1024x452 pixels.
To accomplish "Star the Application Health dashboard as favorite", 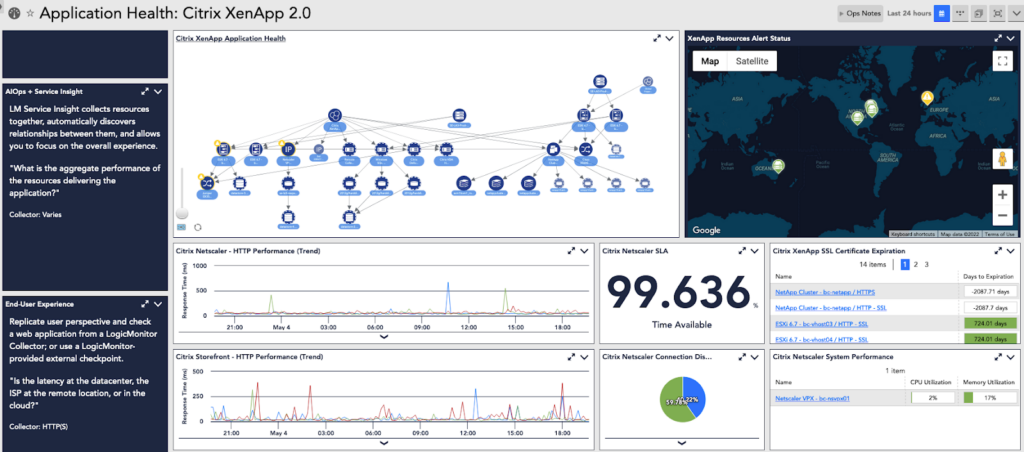I will click(30, 13).
